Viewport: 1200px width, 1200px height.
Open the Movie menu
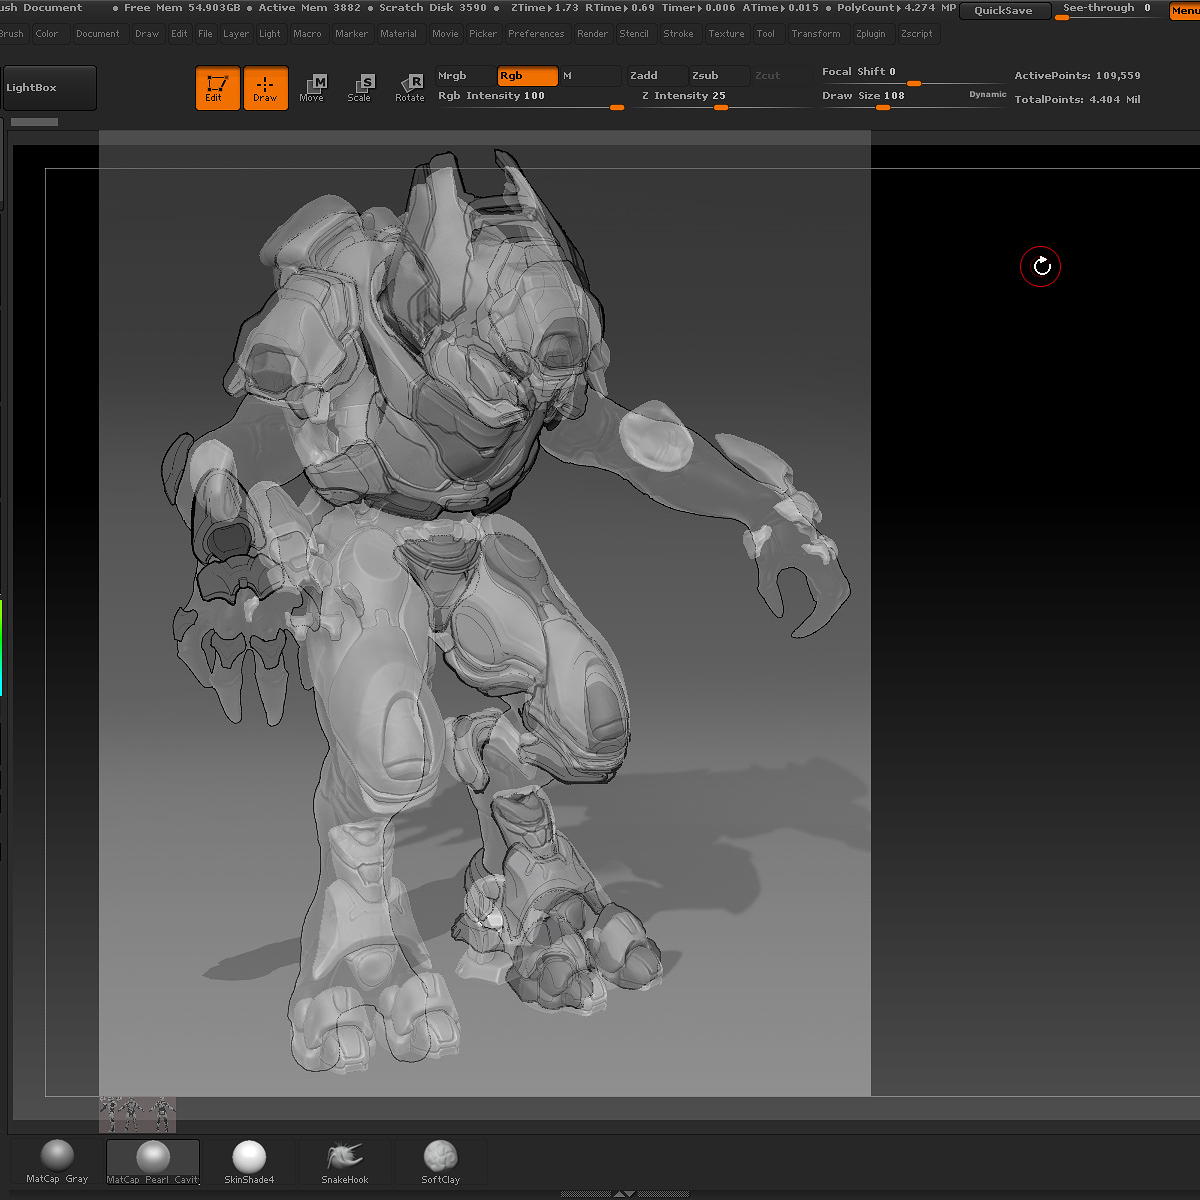[x=446, y=34]
